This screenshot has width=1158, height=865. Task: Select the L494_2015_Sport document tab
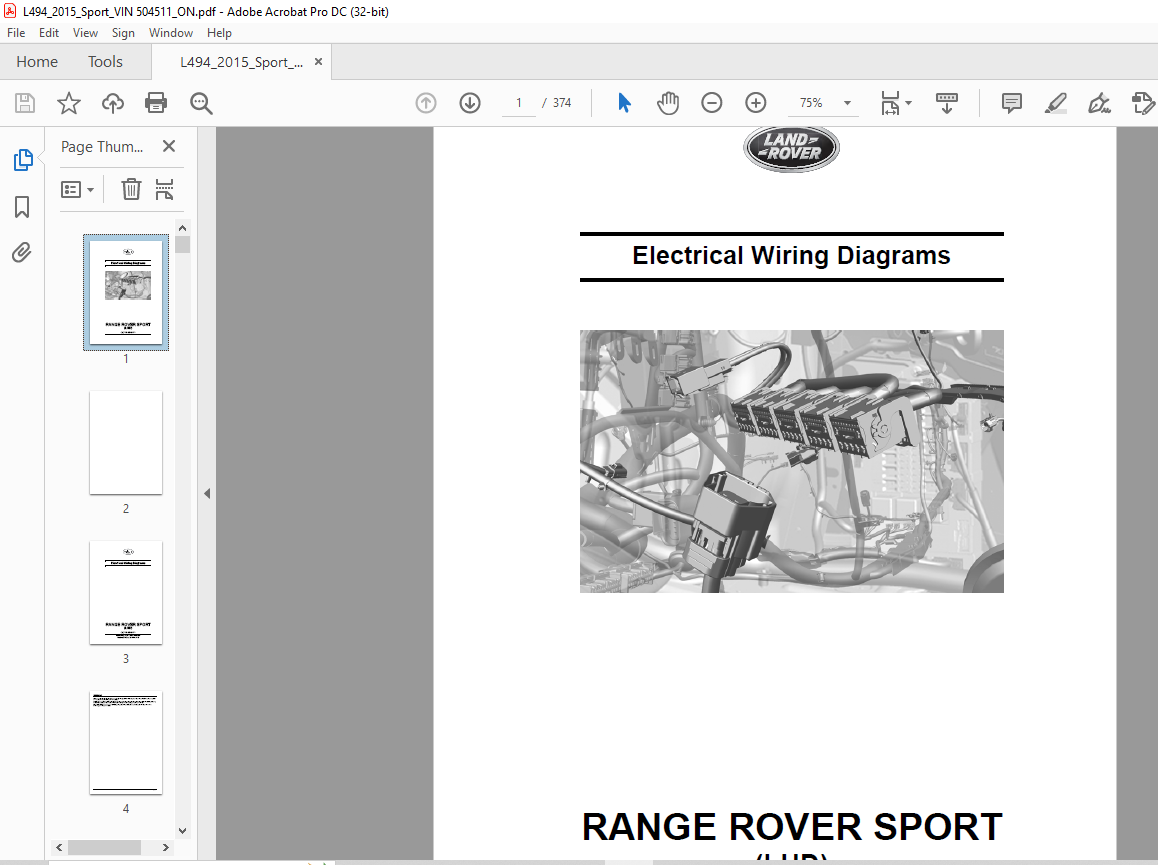point(241,62)
